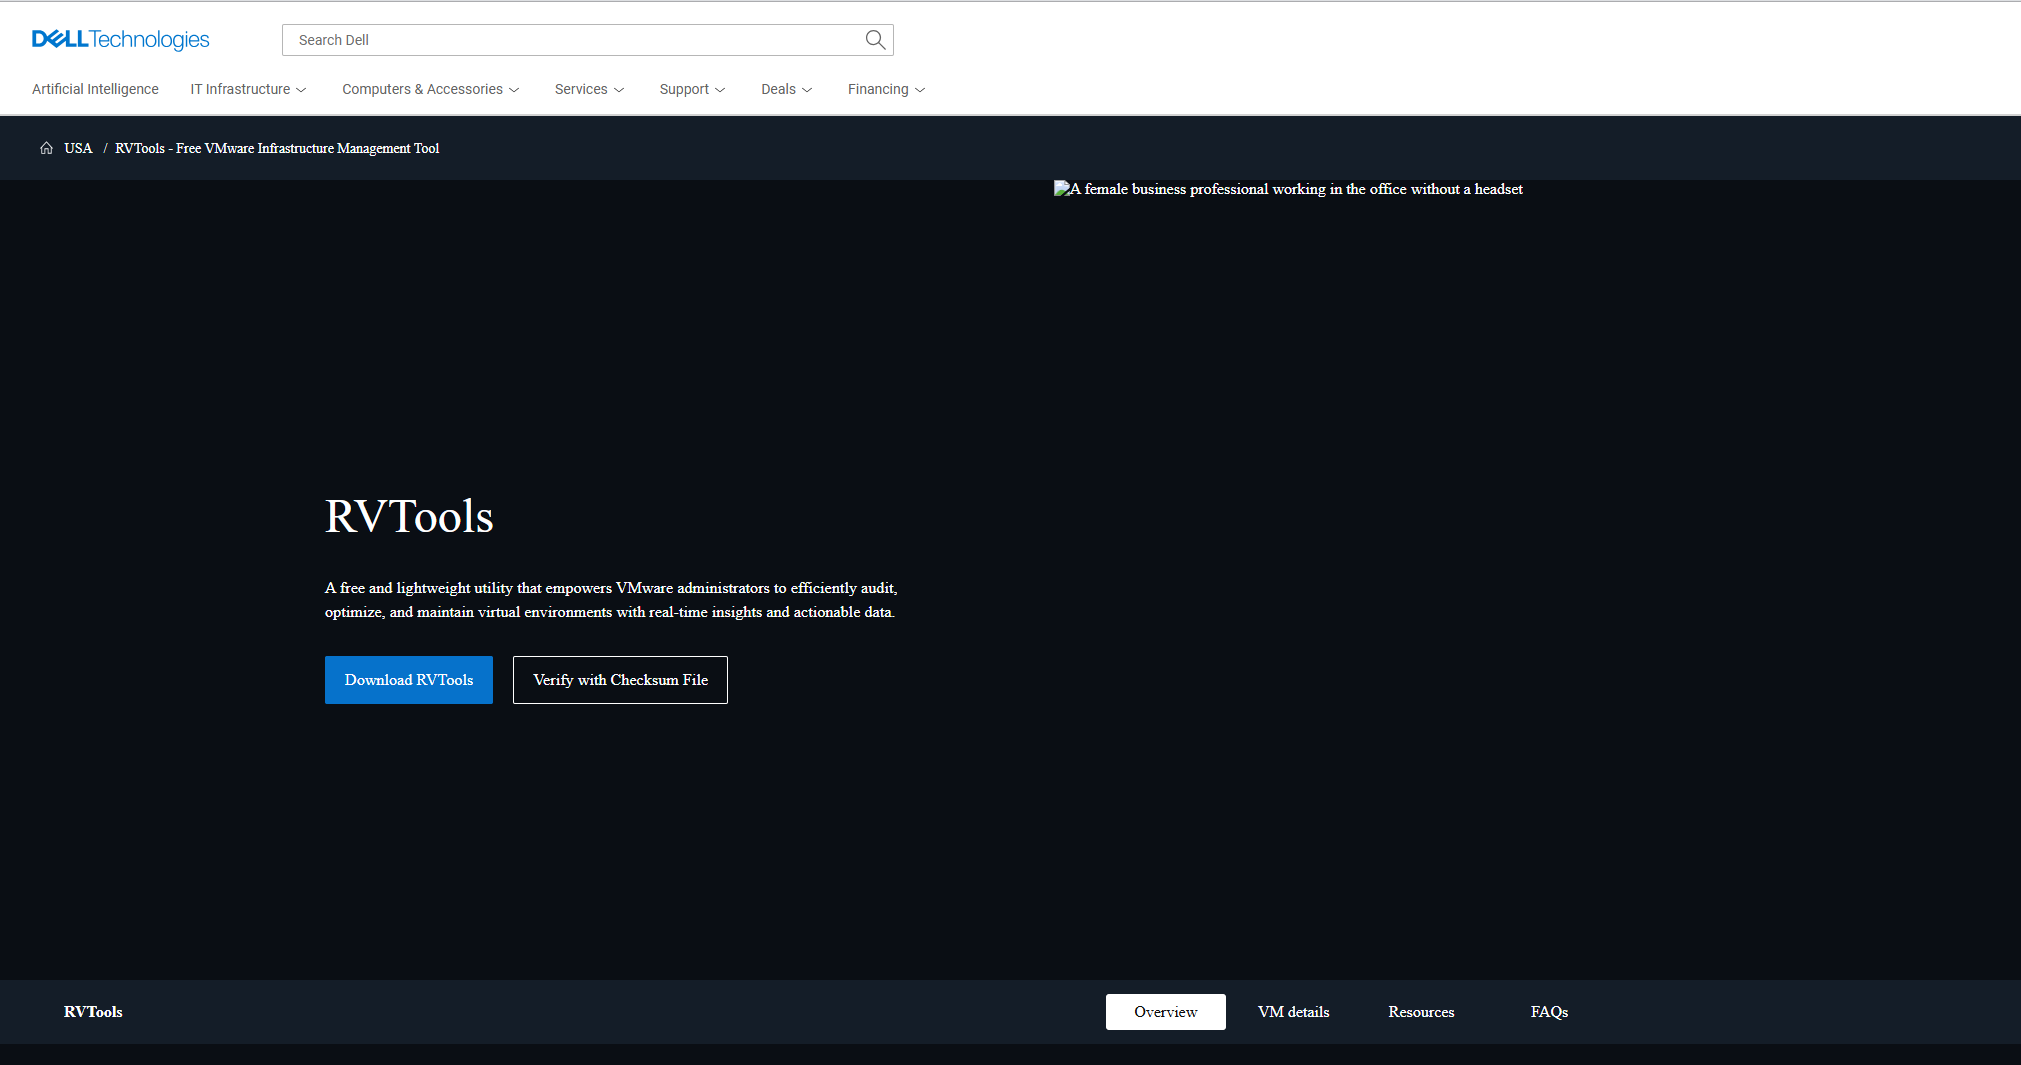Click the Download RVTools button
Screen dimensions: 2021x1065
[x=409, y=680]
